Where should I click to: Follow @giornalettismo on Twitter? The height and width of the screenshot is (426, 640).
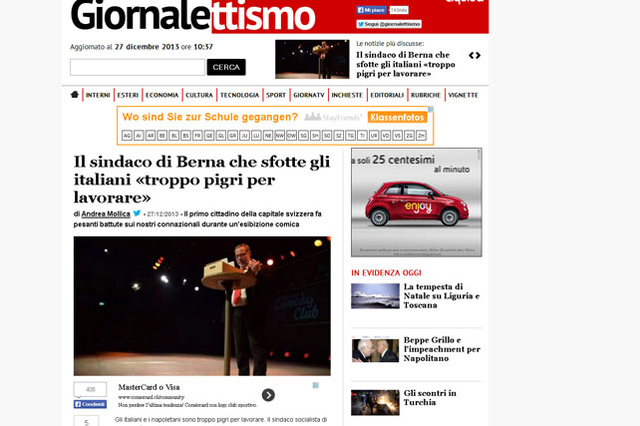click(x=389, y=24)
